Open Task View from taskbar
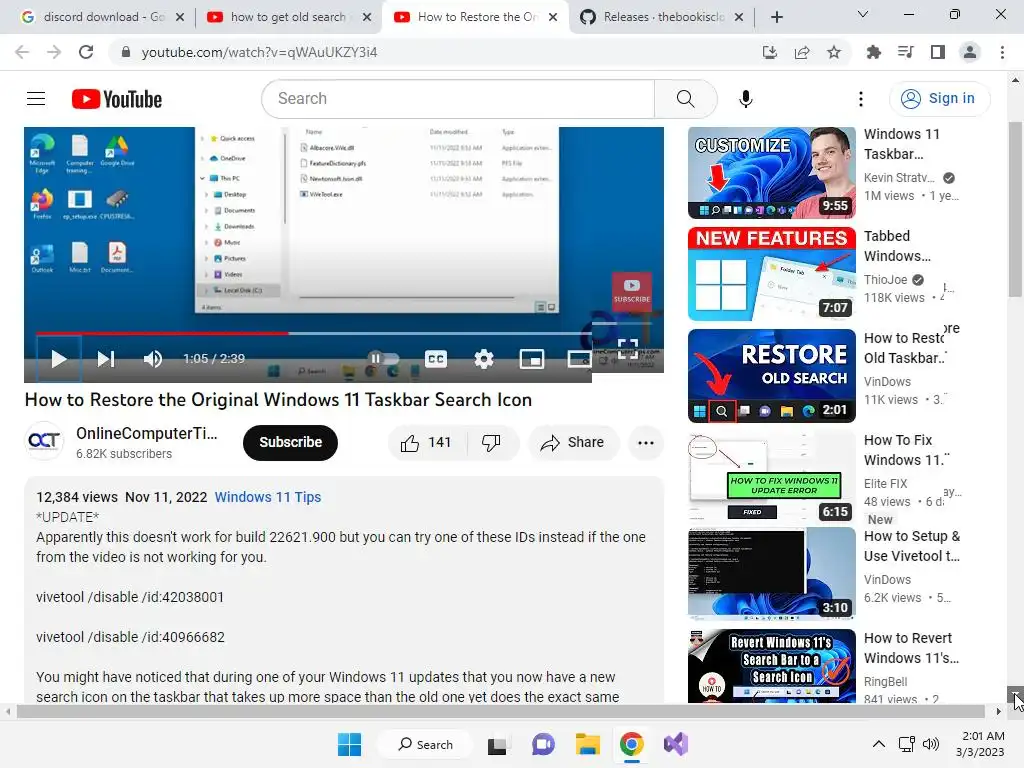 coord(497,744)
